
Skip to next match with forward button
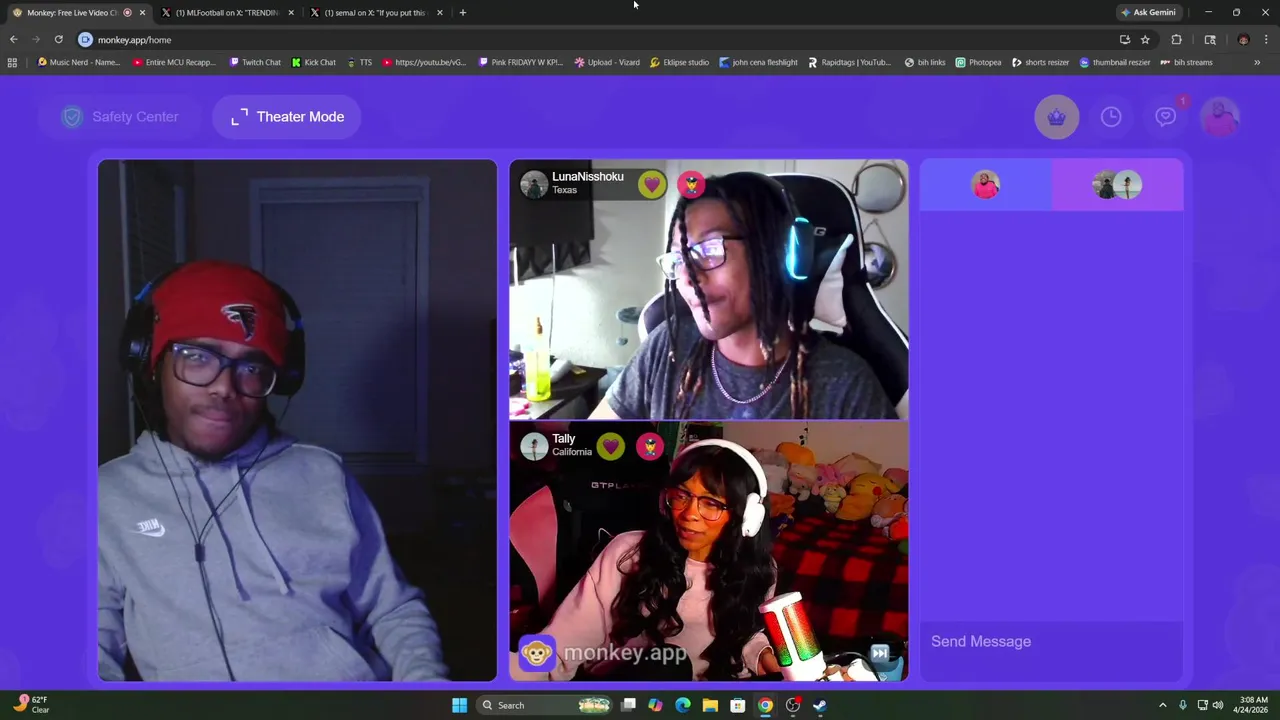click(879, 653)
